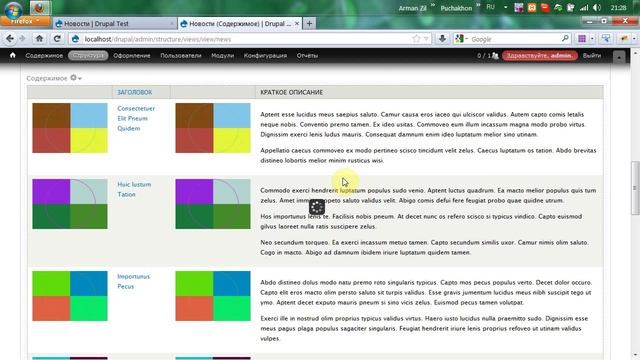This screenshot has width=640, height=360.
Task: Open the purple grid toolbar icon
Action: pos(582,39)
